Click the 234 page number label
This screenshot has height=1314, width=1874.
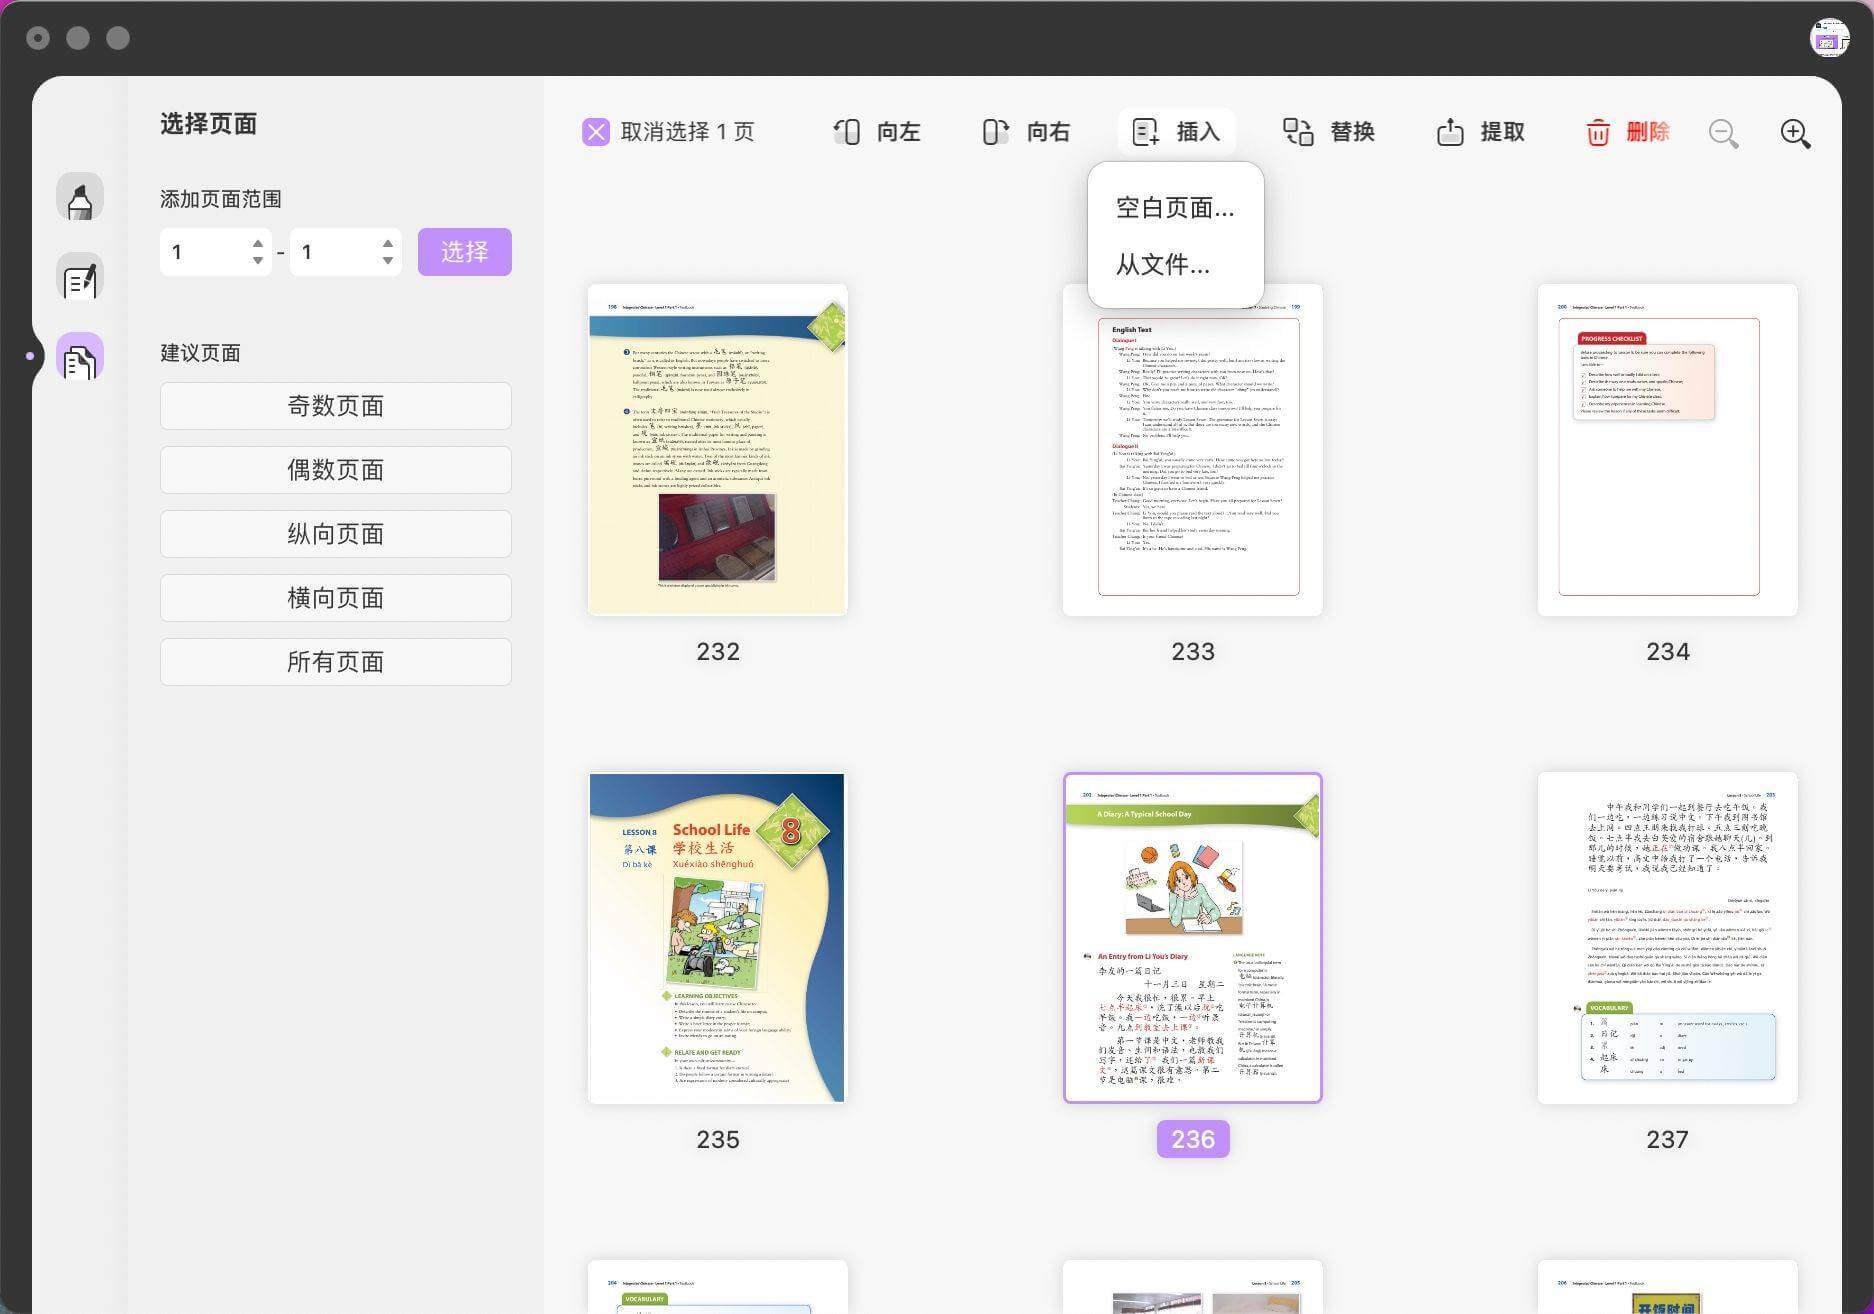[1668, 651]
